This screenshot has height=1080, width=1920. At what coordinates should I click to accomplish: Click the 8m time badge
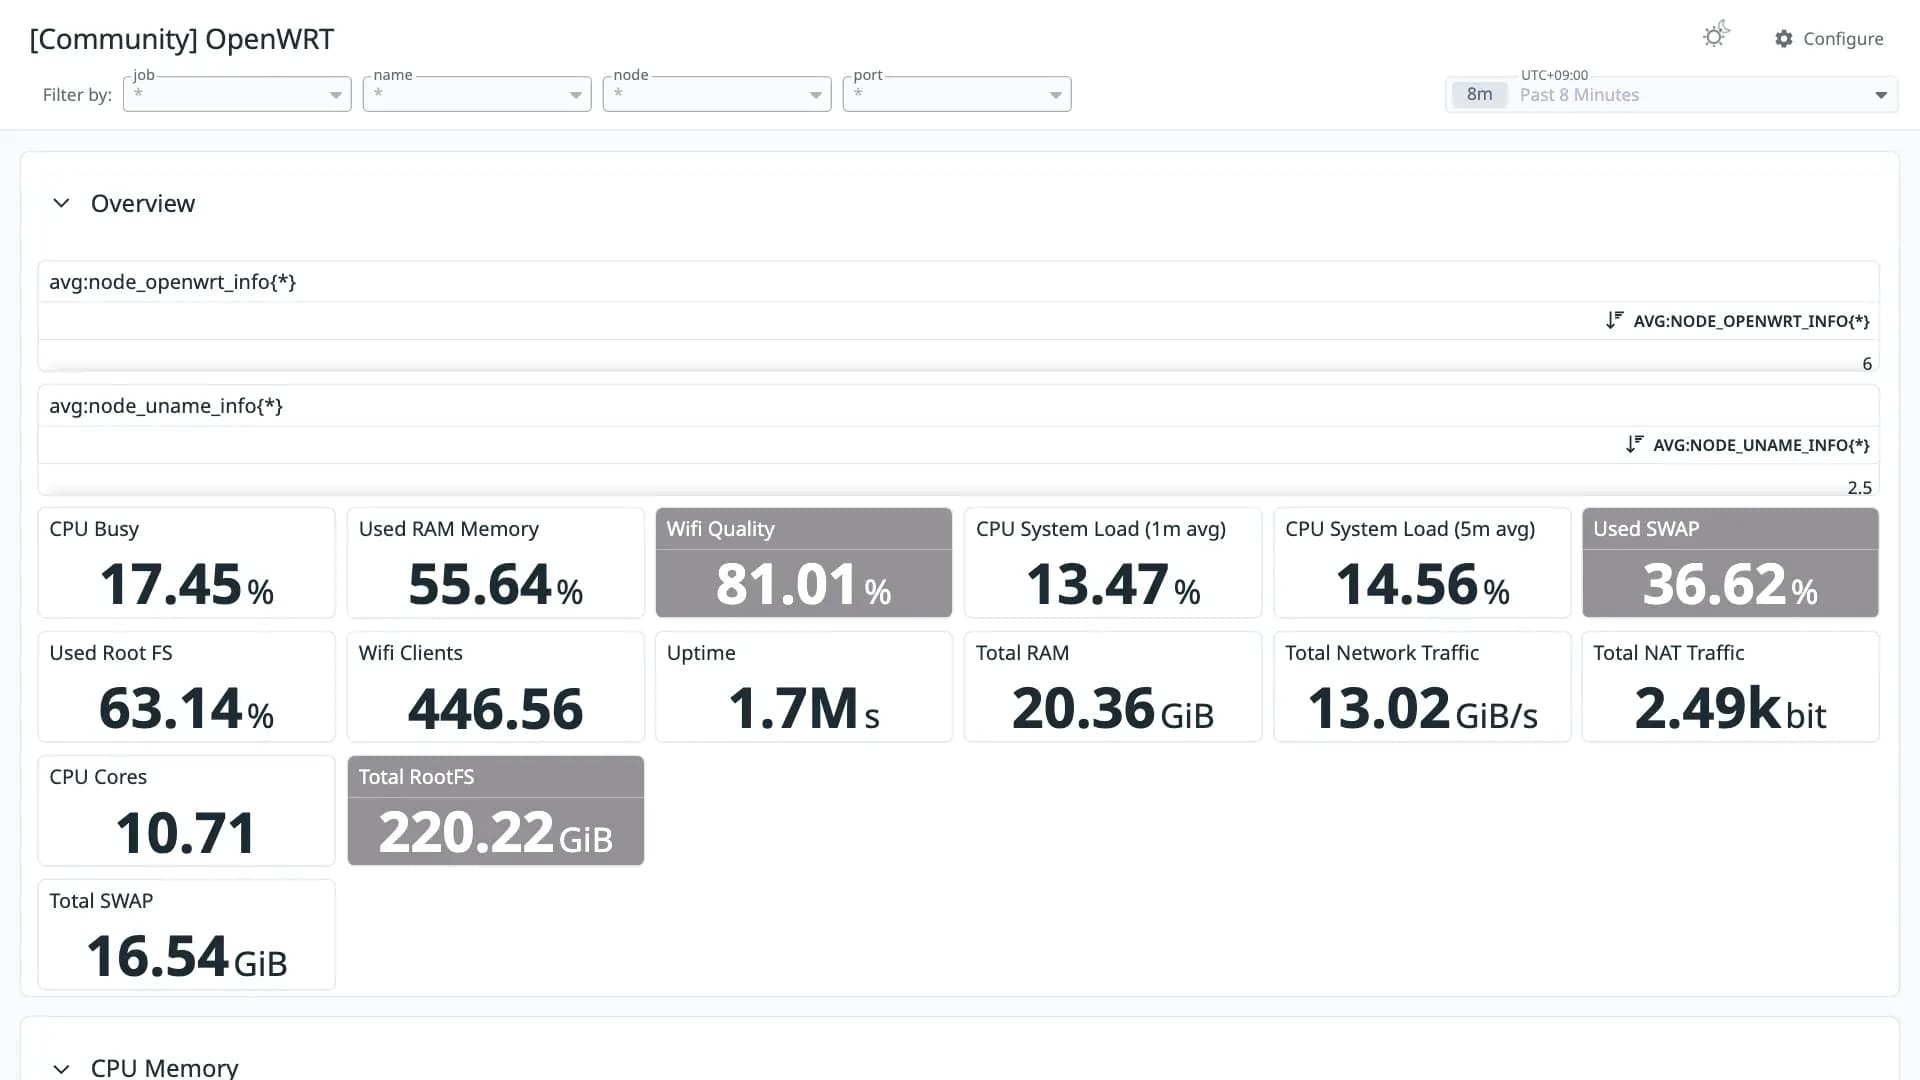pyautogui.click(x=1479, y=95)
